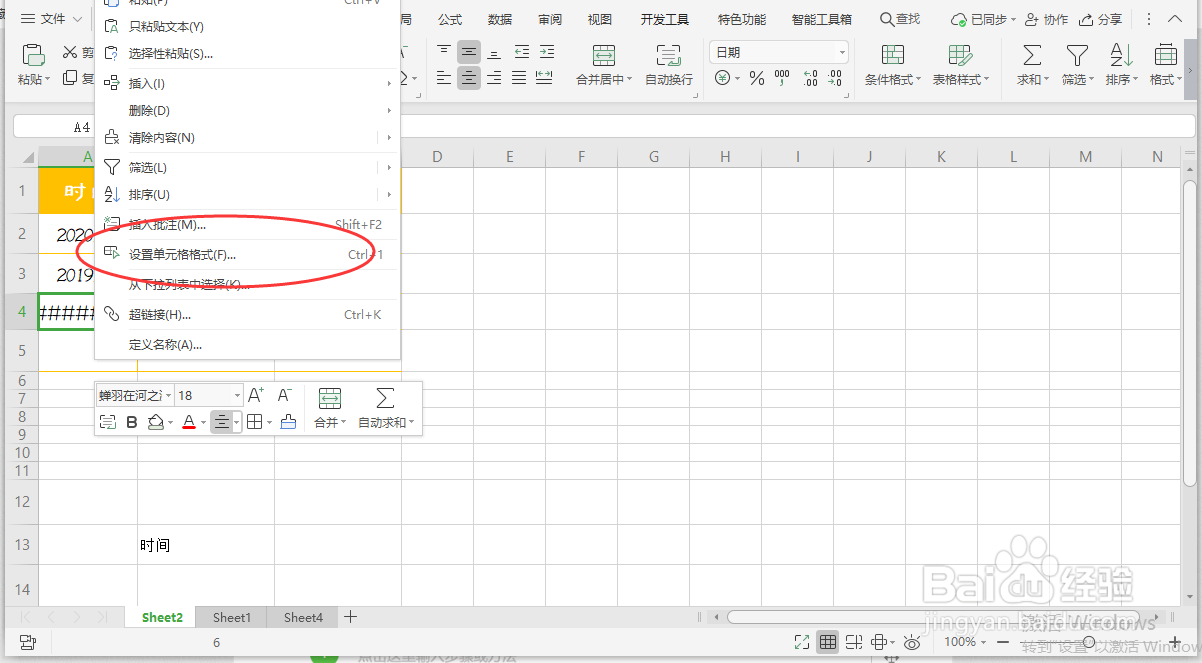Click the search magnifier (查找) icon
1202x663 pixels.
coord(887,19)
